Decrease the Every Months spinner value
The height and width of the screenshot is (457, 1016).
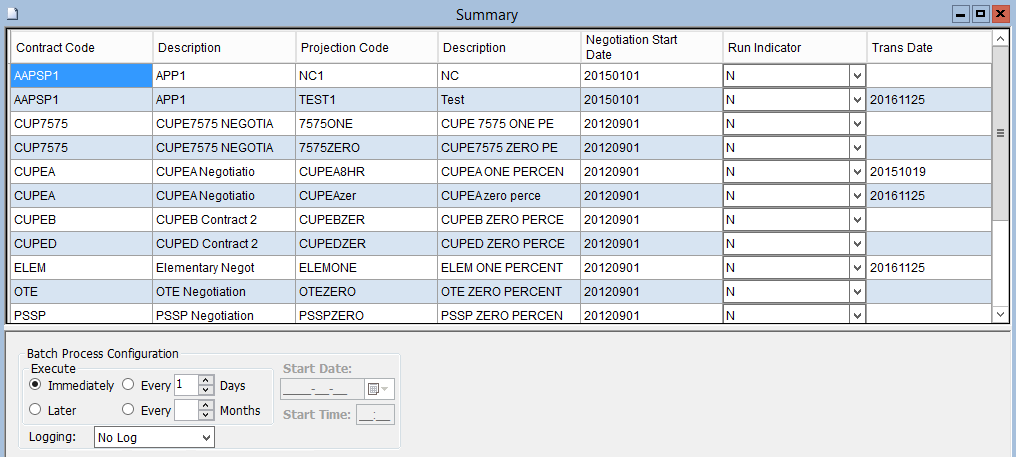pyautogui.click(x=206, y=415)
